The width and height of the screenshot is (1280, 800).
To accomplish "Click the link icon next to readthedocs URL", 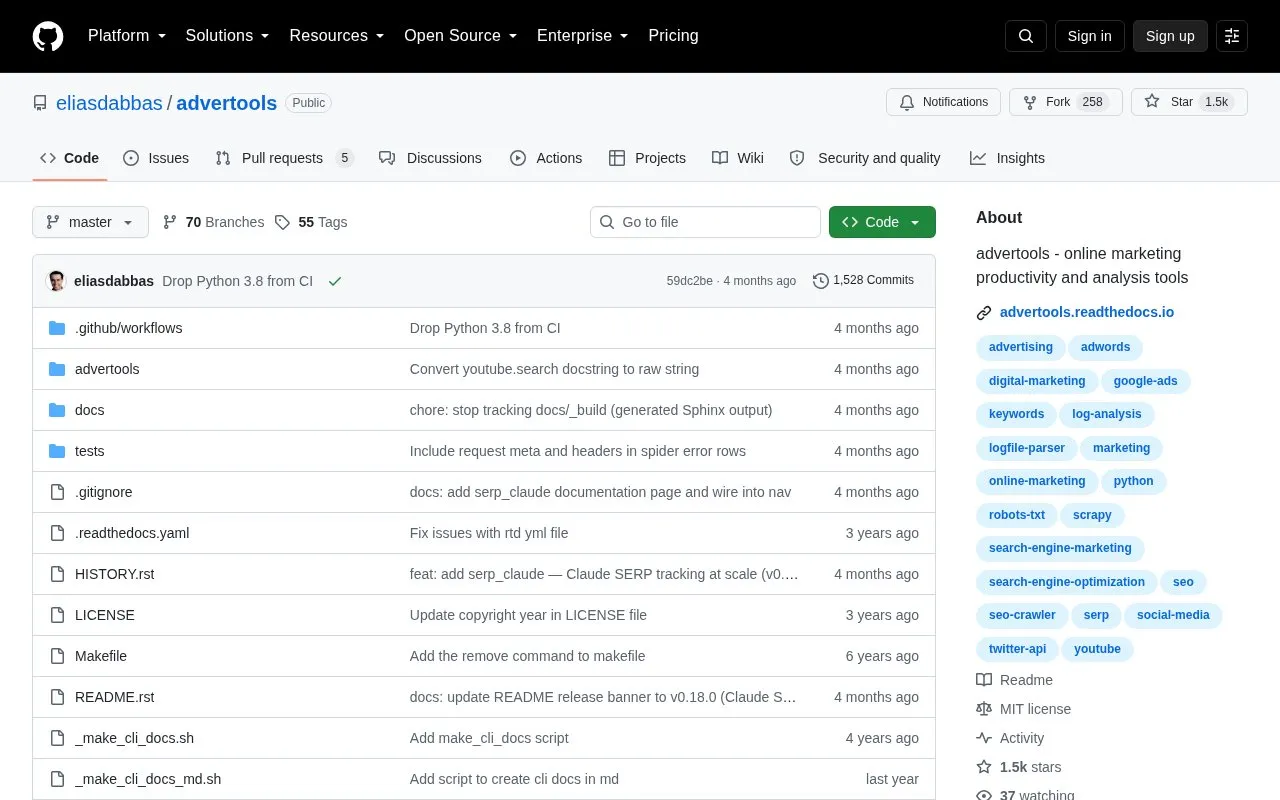I will coord(984,313).
